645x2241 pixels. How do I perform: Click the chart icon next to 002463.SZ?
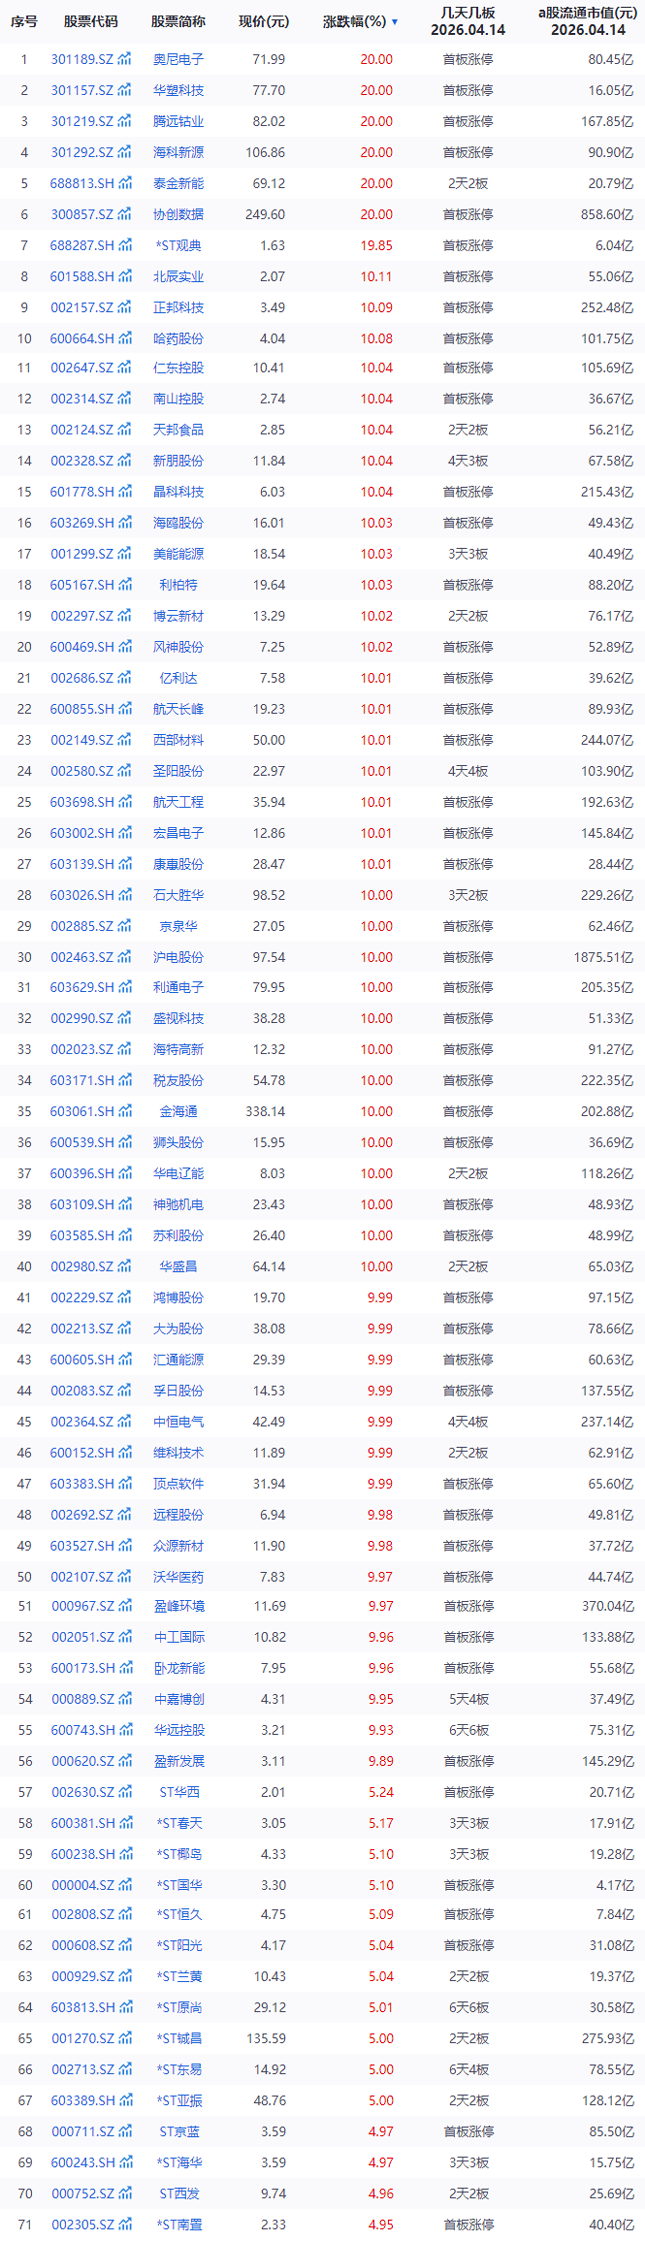pyautogui.click(x=125, y=957)
